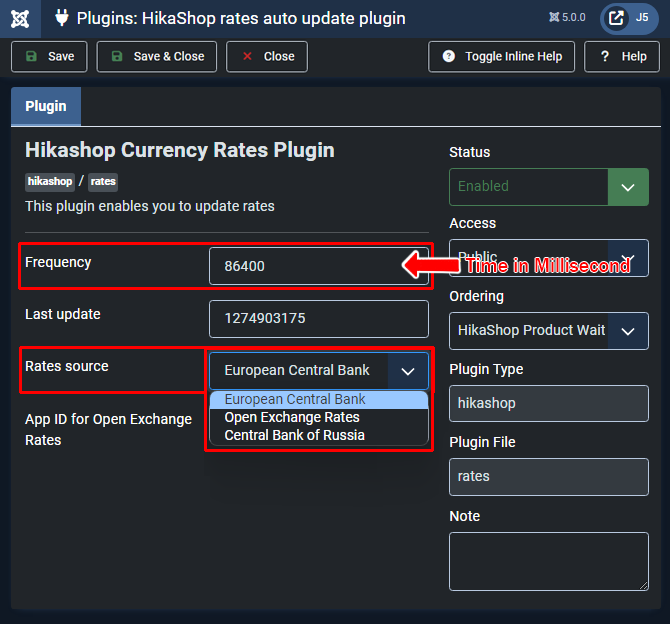Click the Plugin Type field
Screen dimensions: 670x624
tap(549, 403)
